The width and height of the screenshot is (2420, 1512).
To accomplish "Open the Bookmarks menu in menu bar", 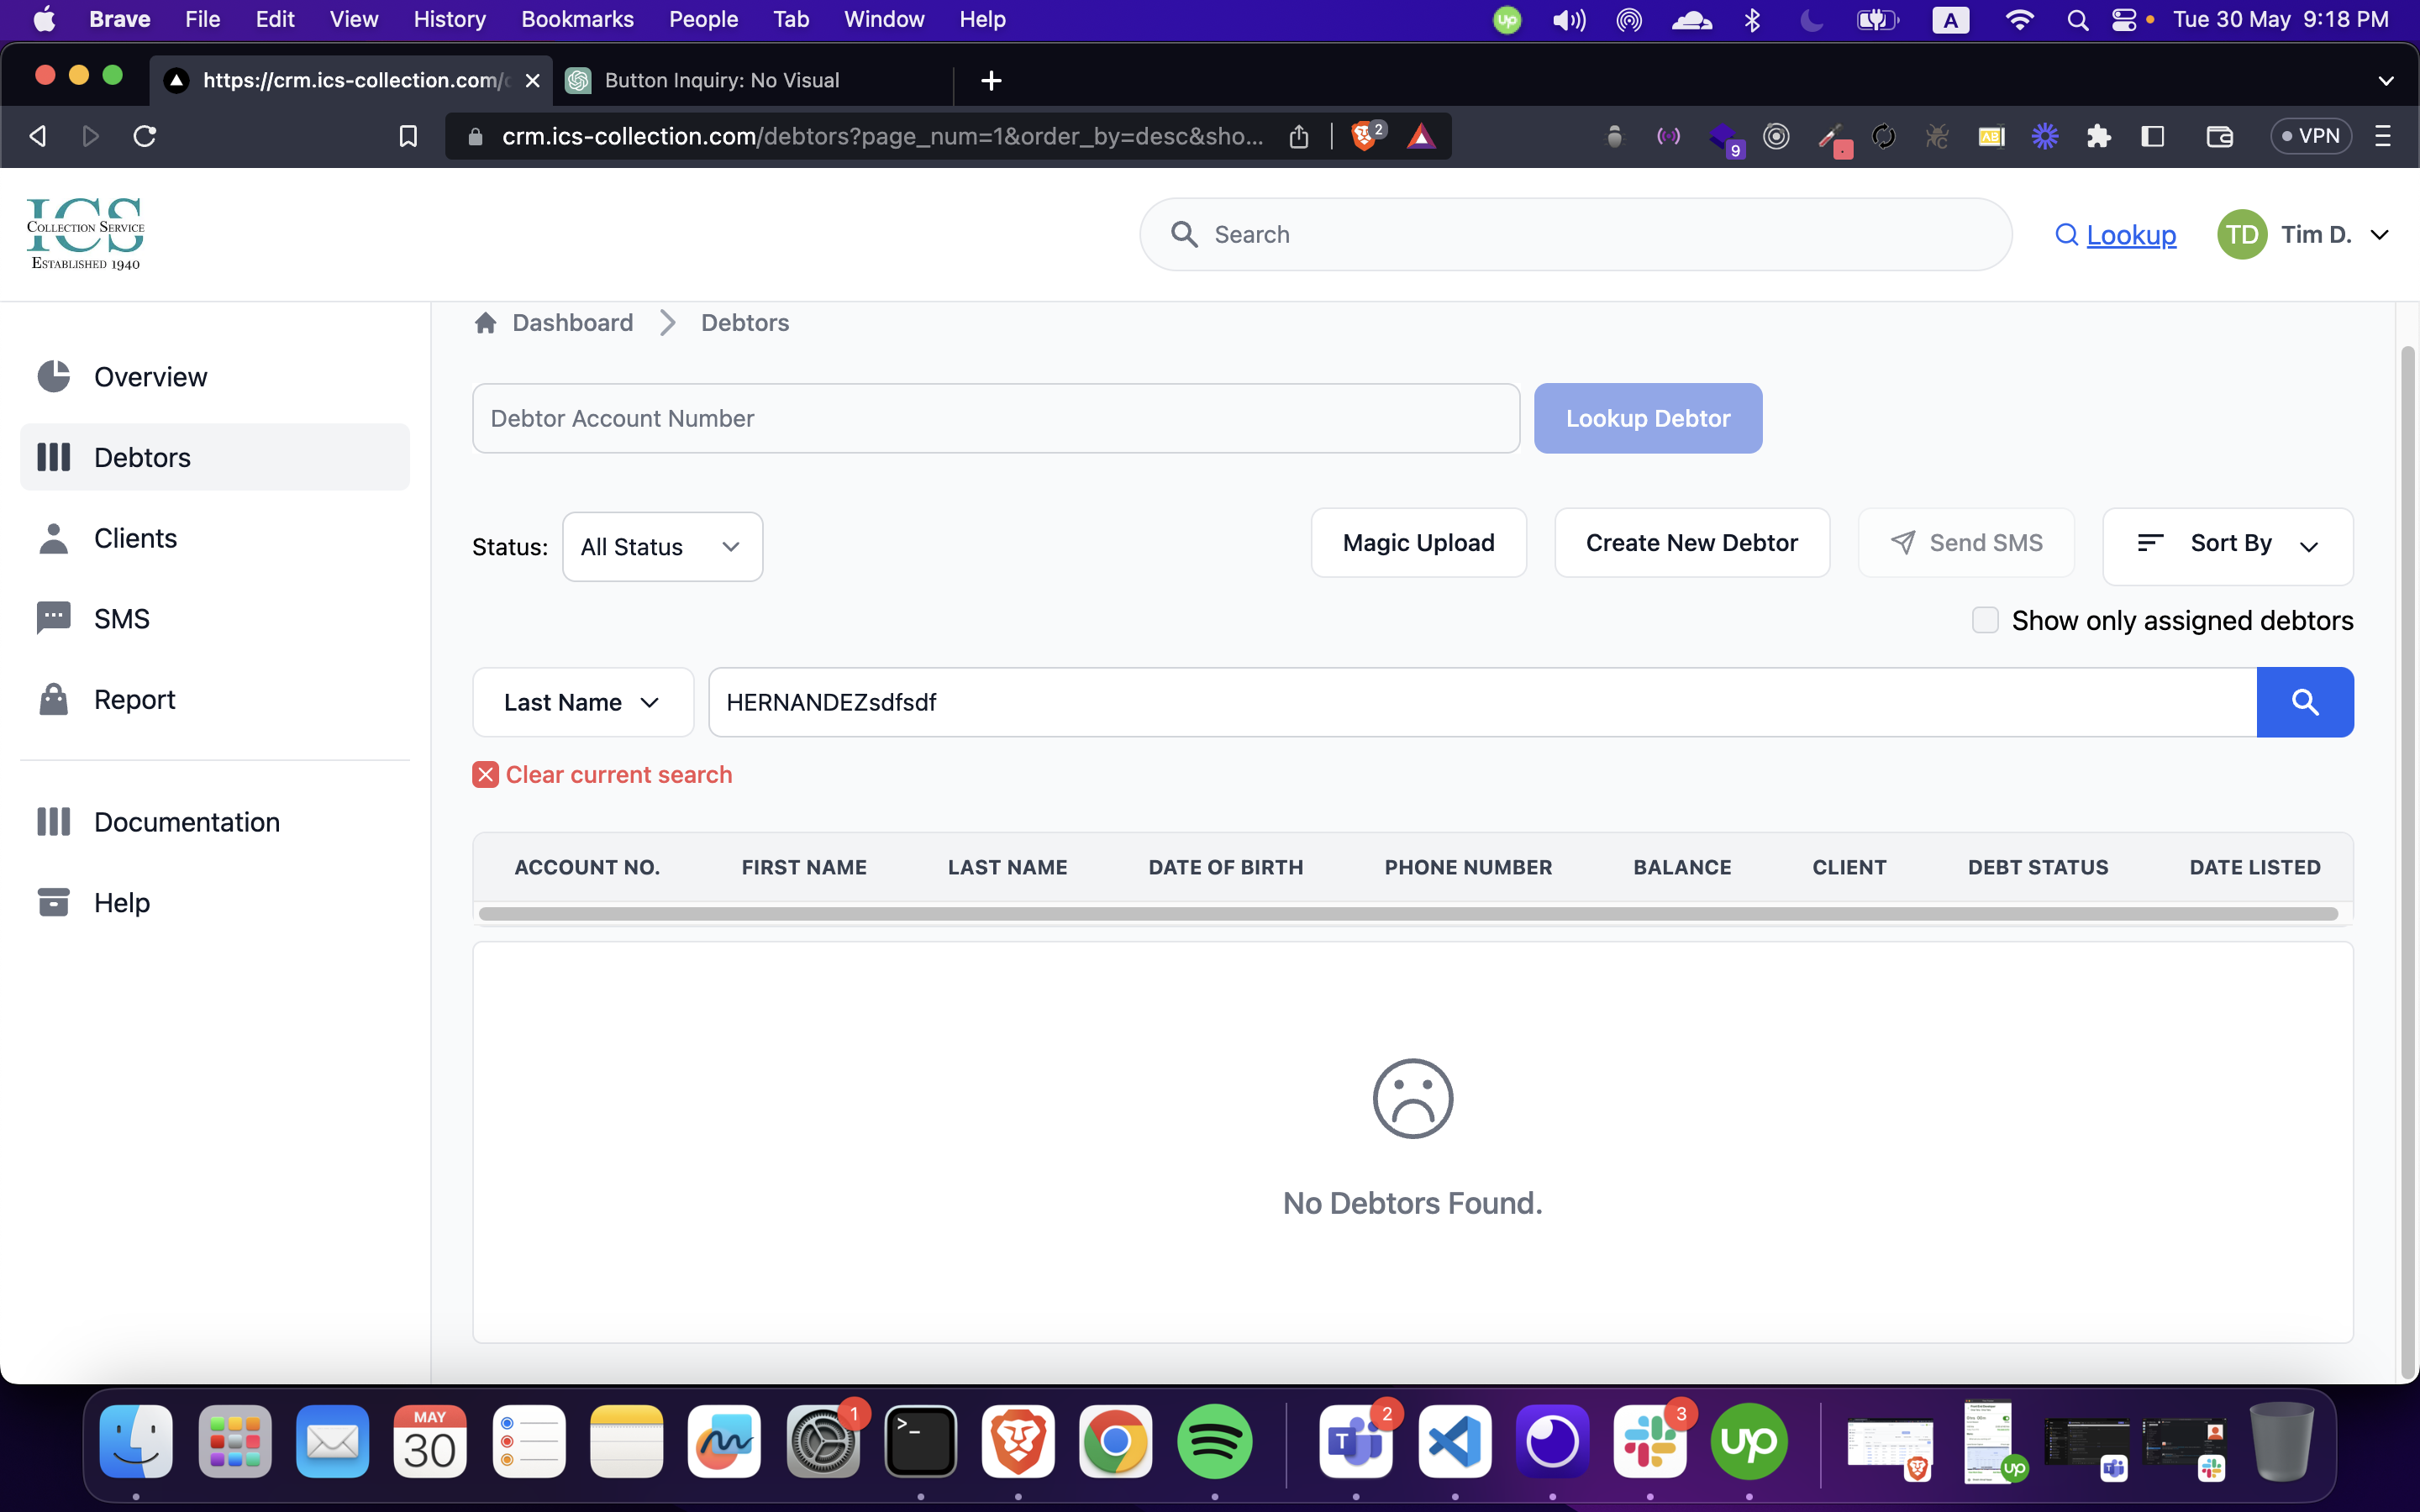I will pyautogui.click(x=577, y=19).
